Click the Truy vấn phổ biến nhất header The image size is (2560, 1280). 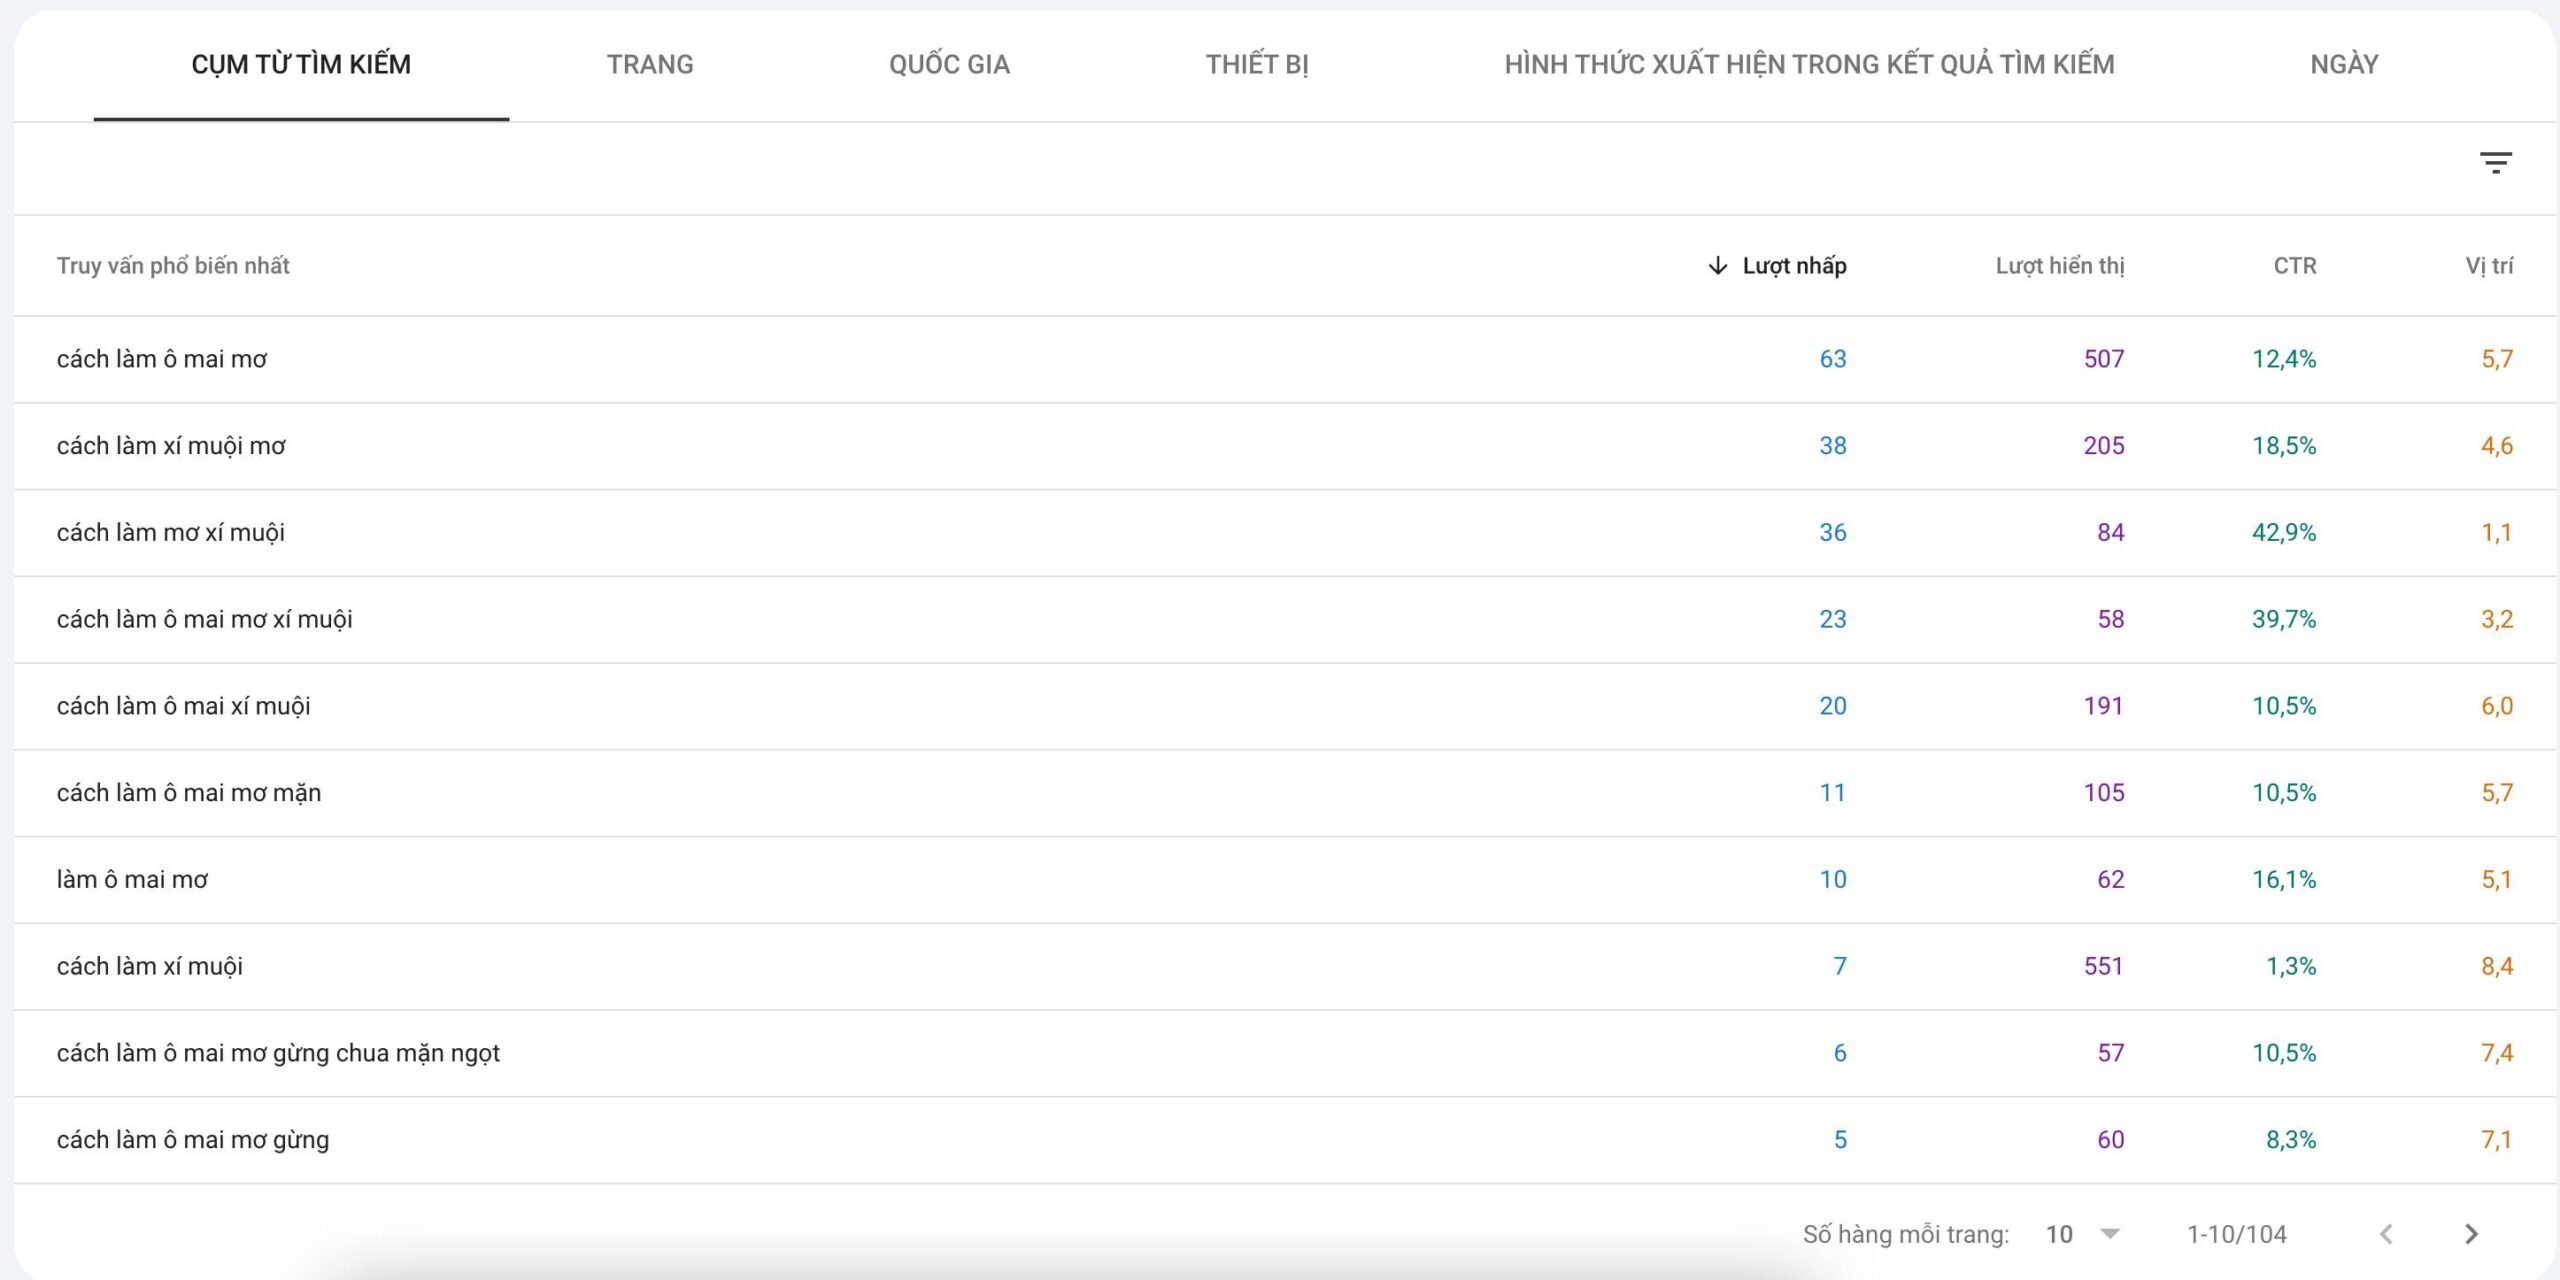[x=173, y=266]
